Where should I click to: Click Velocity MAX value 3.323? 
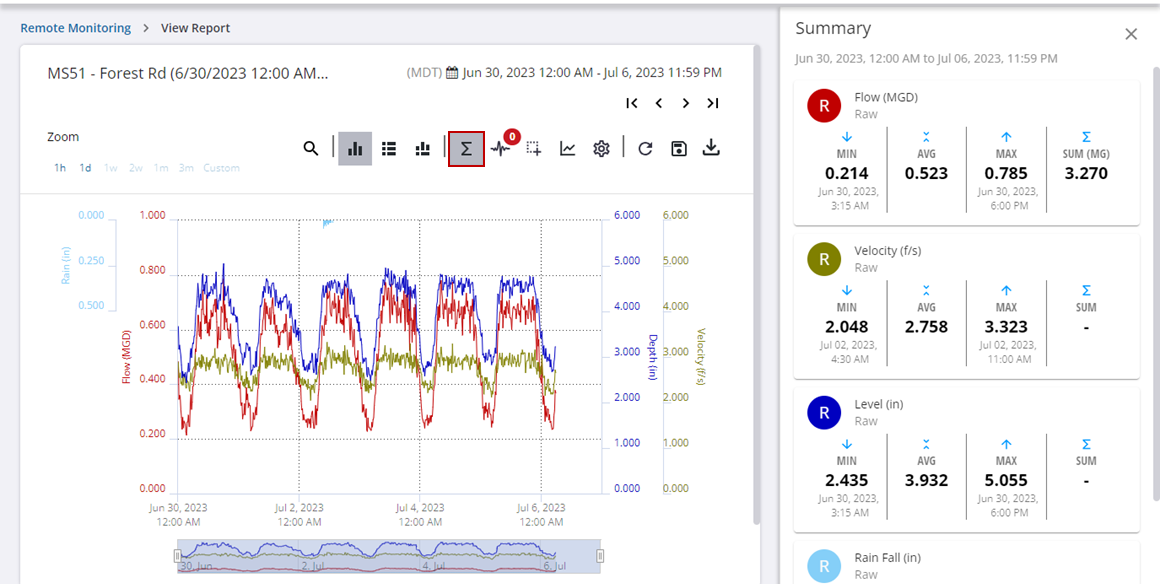(x=1006, y=326)
